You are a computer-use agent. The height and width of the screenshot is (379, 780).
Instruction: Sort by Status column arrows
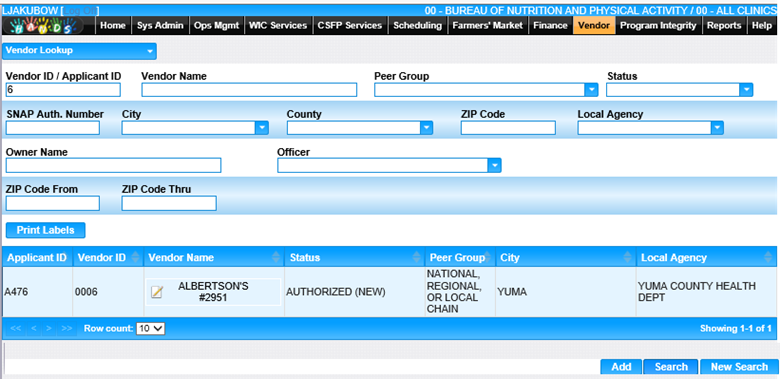[x=417, y=257]
